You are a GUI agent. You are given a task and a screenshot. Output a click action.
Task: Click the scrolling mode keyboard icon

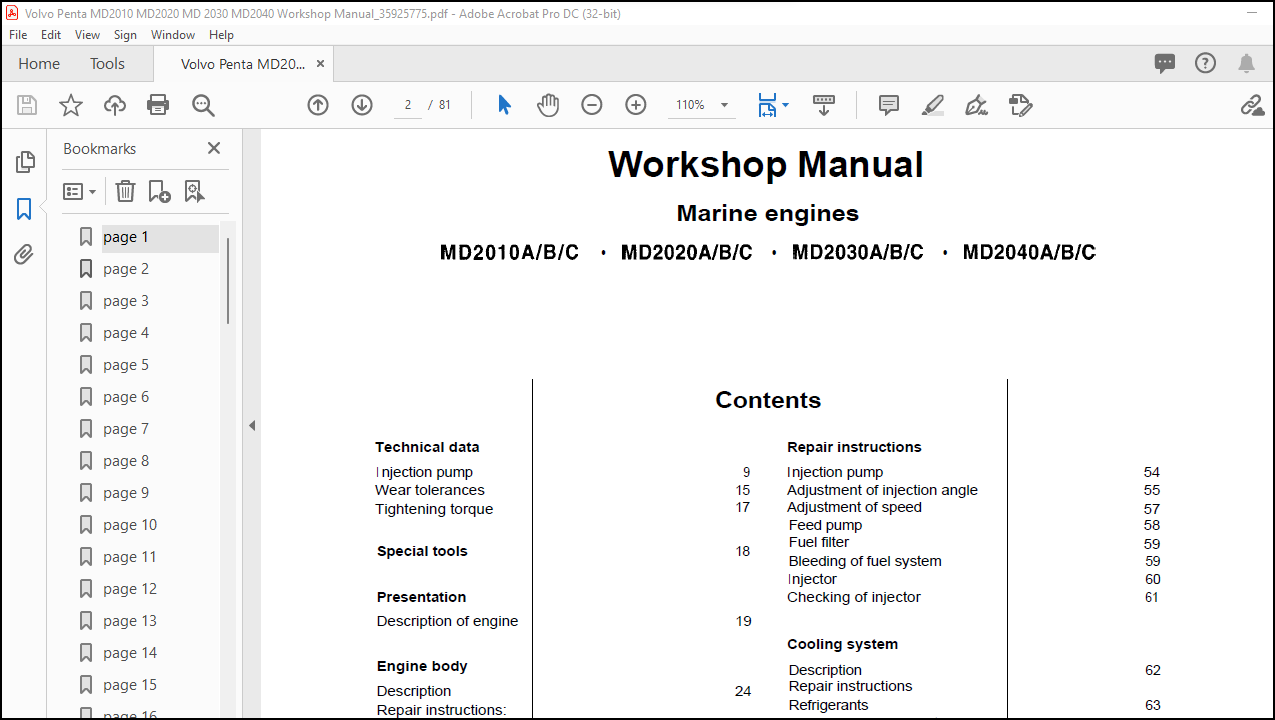click(x=824, y=105)
